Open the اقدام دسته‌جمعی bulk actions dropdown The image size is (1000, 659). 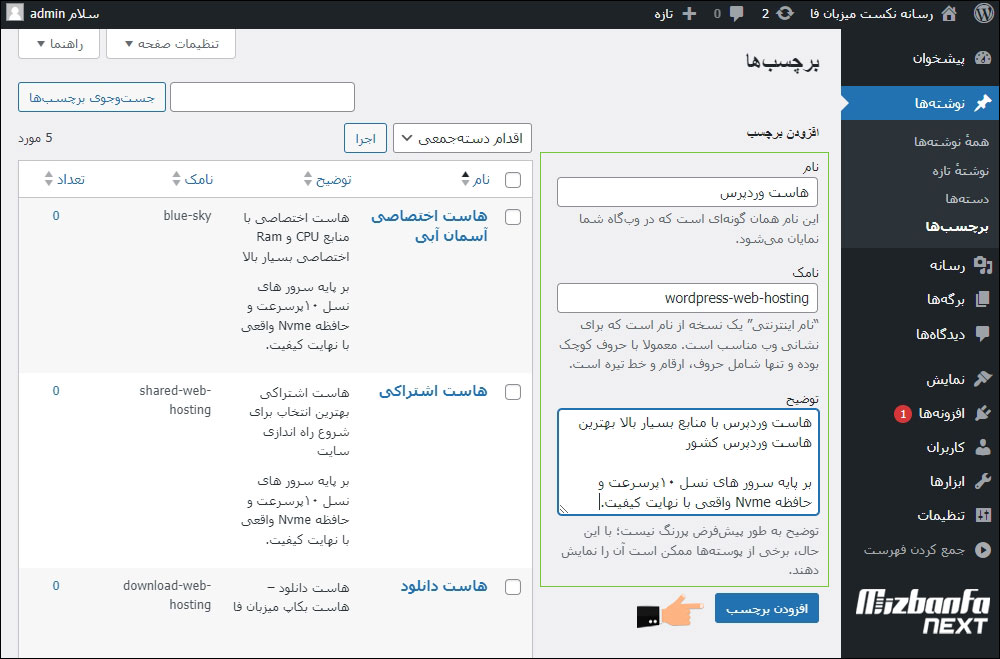point(462,138)
